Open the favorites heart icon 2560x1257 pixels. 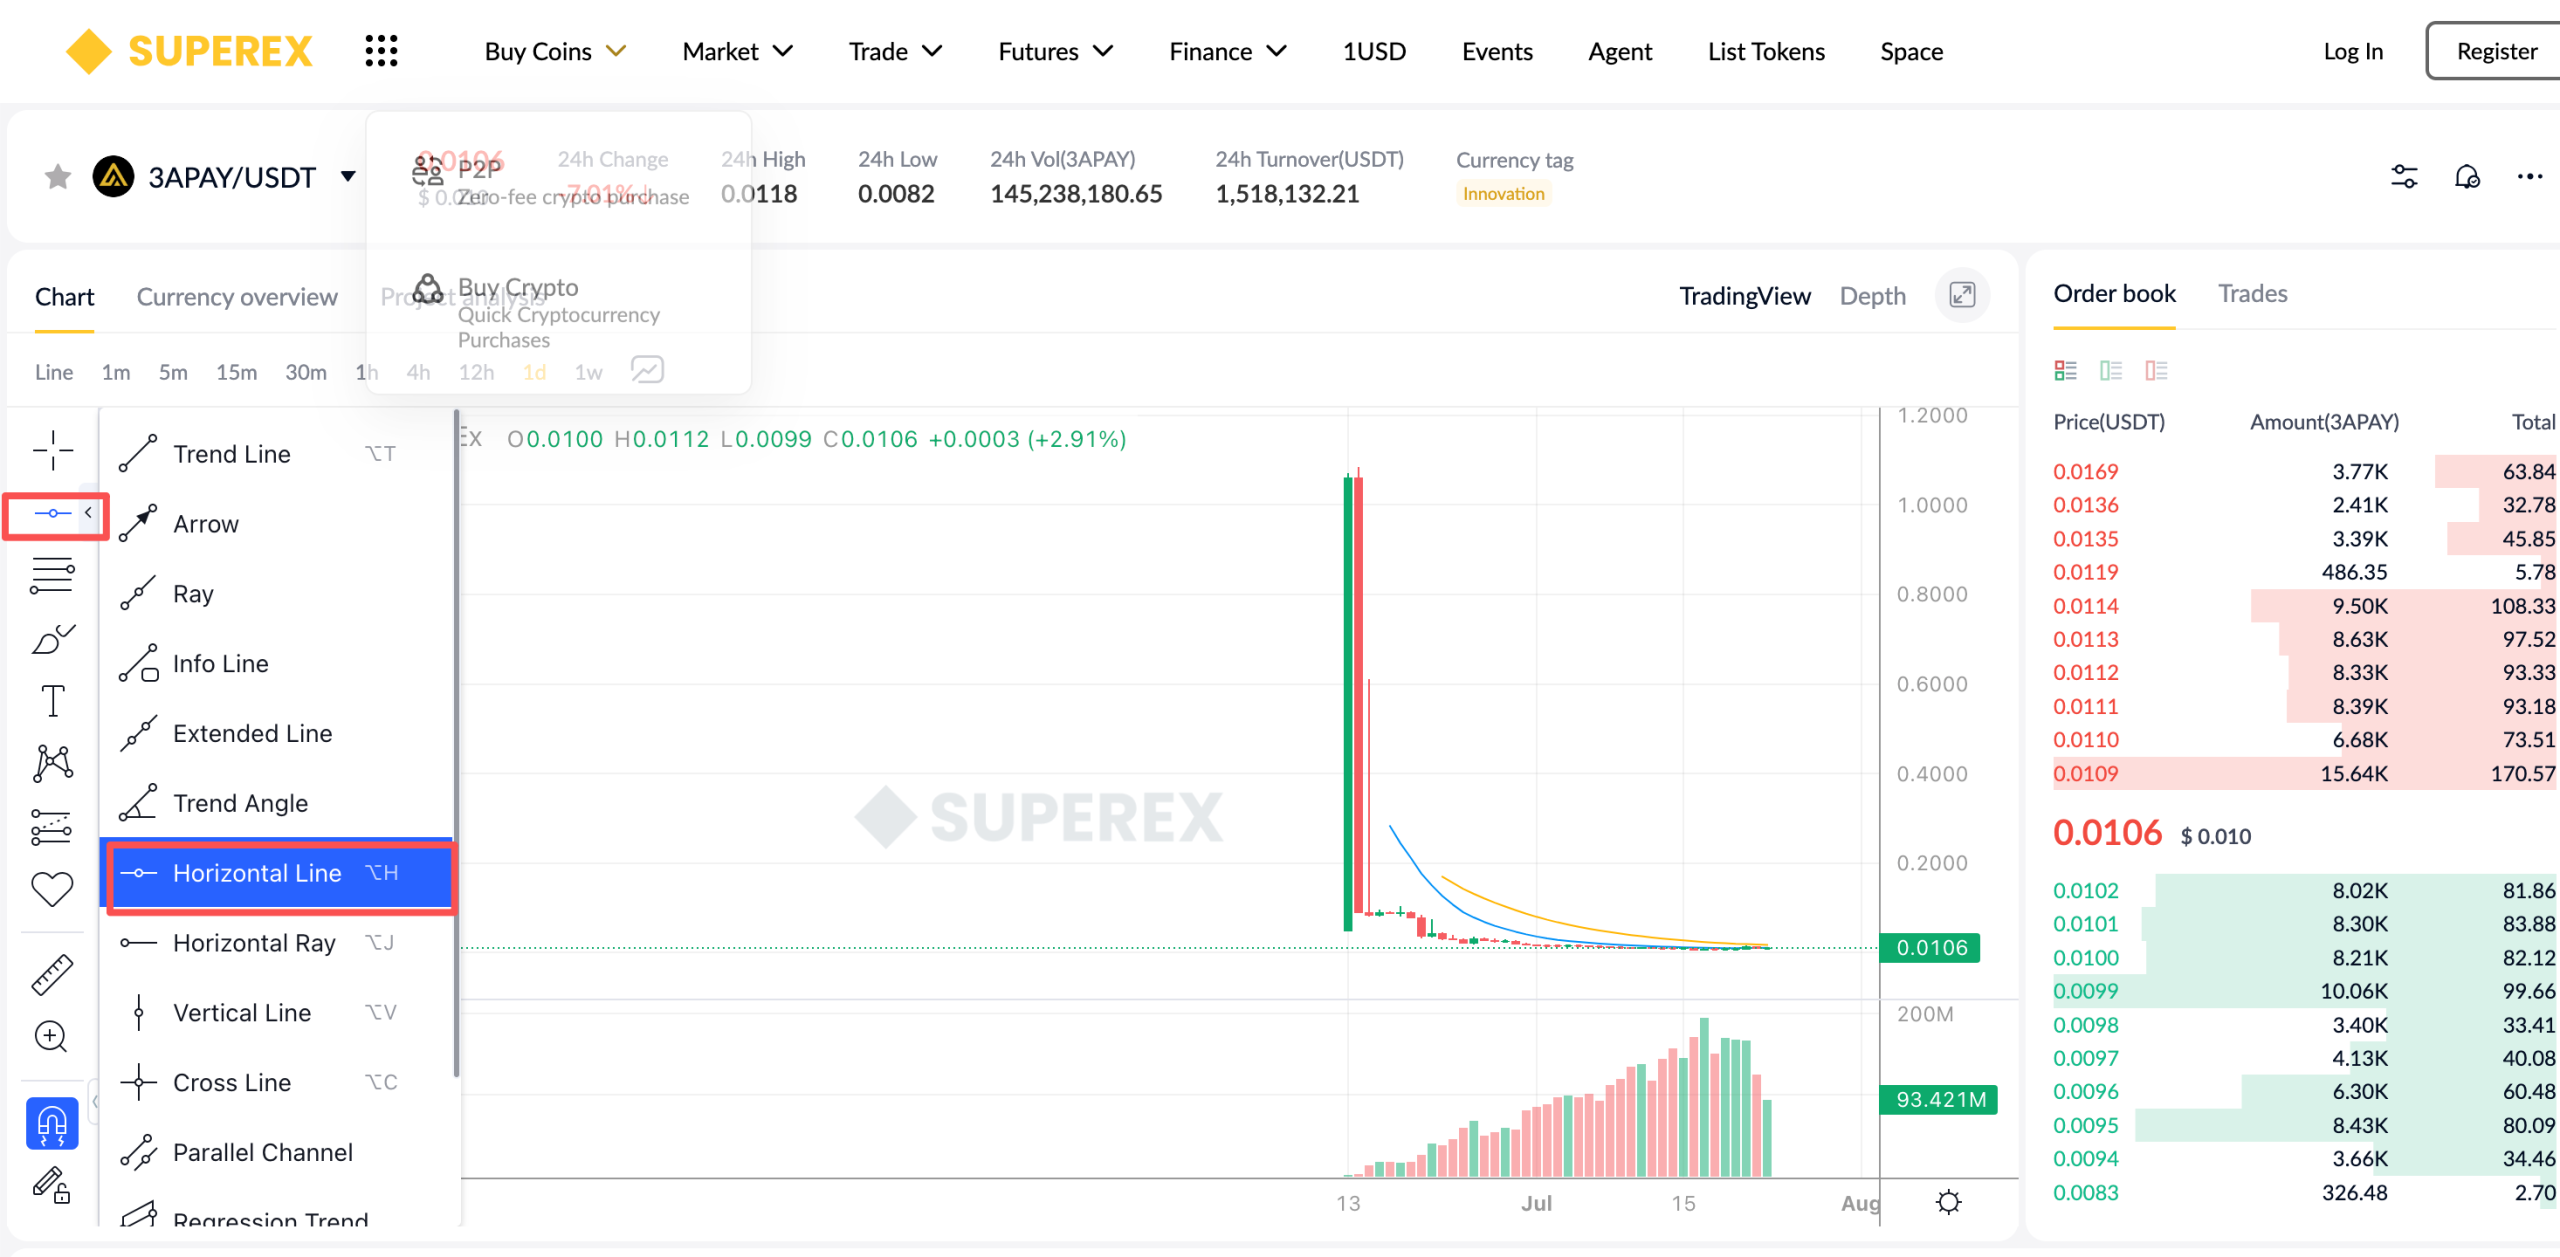tap(52, 889)
